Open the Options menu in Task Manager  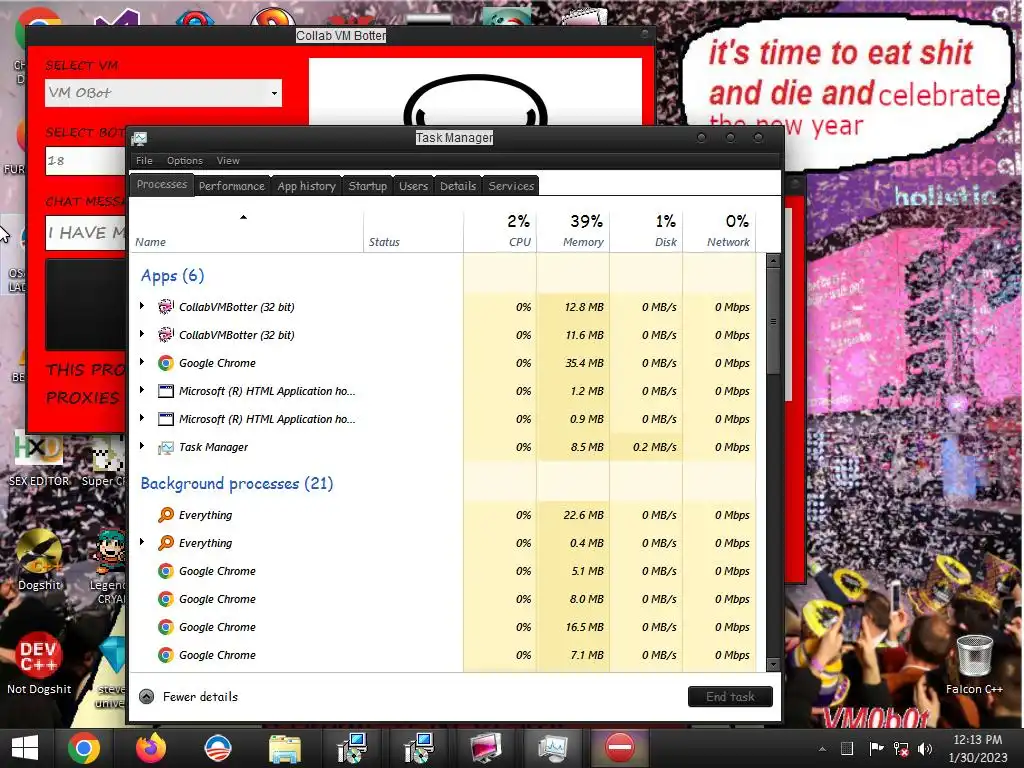click(185, 161)
